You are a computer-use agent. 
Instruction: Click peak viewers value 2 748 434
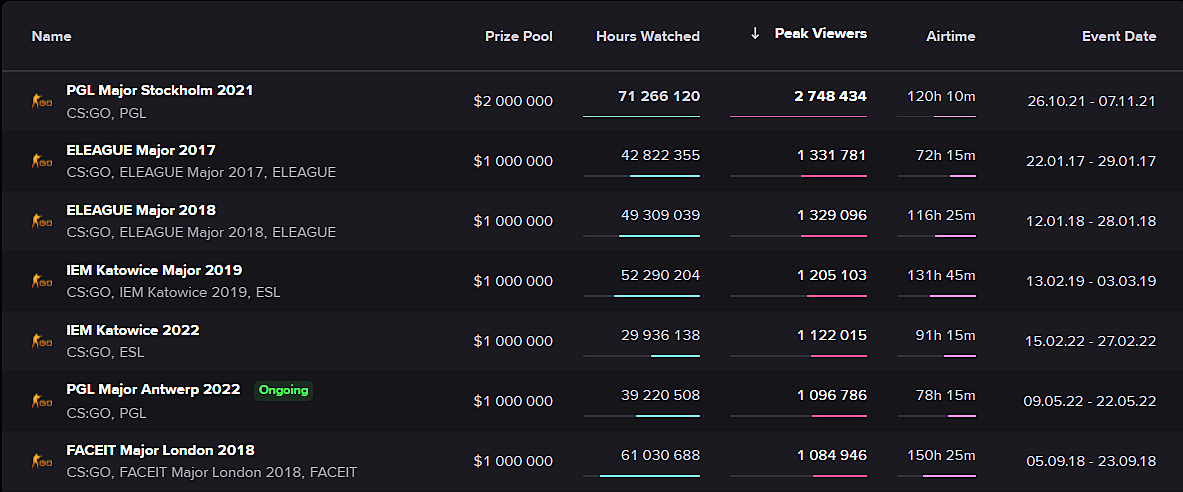click(830, 96)
